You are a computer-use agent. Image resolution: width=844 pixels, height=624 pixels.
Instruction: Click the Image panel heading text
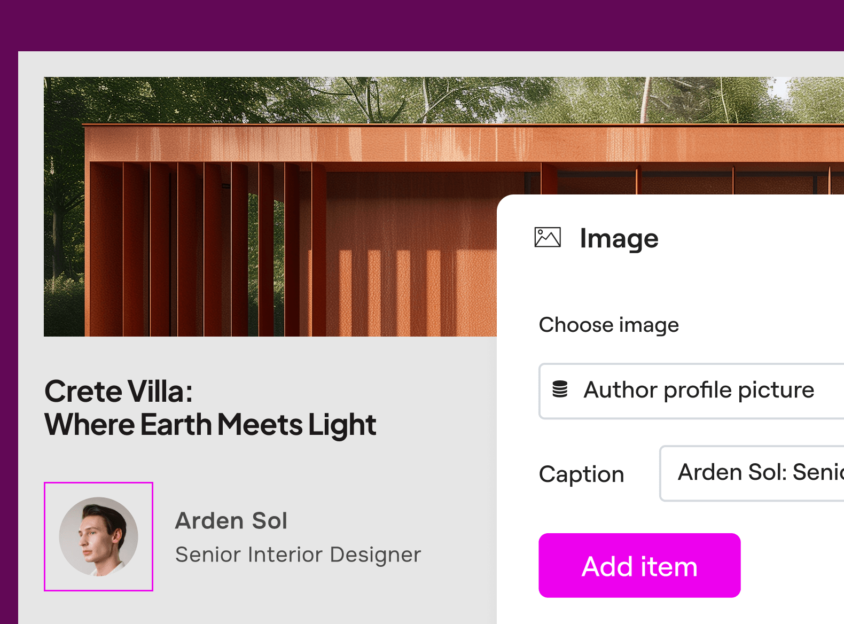pyautogui.click(x=619, y=238)
